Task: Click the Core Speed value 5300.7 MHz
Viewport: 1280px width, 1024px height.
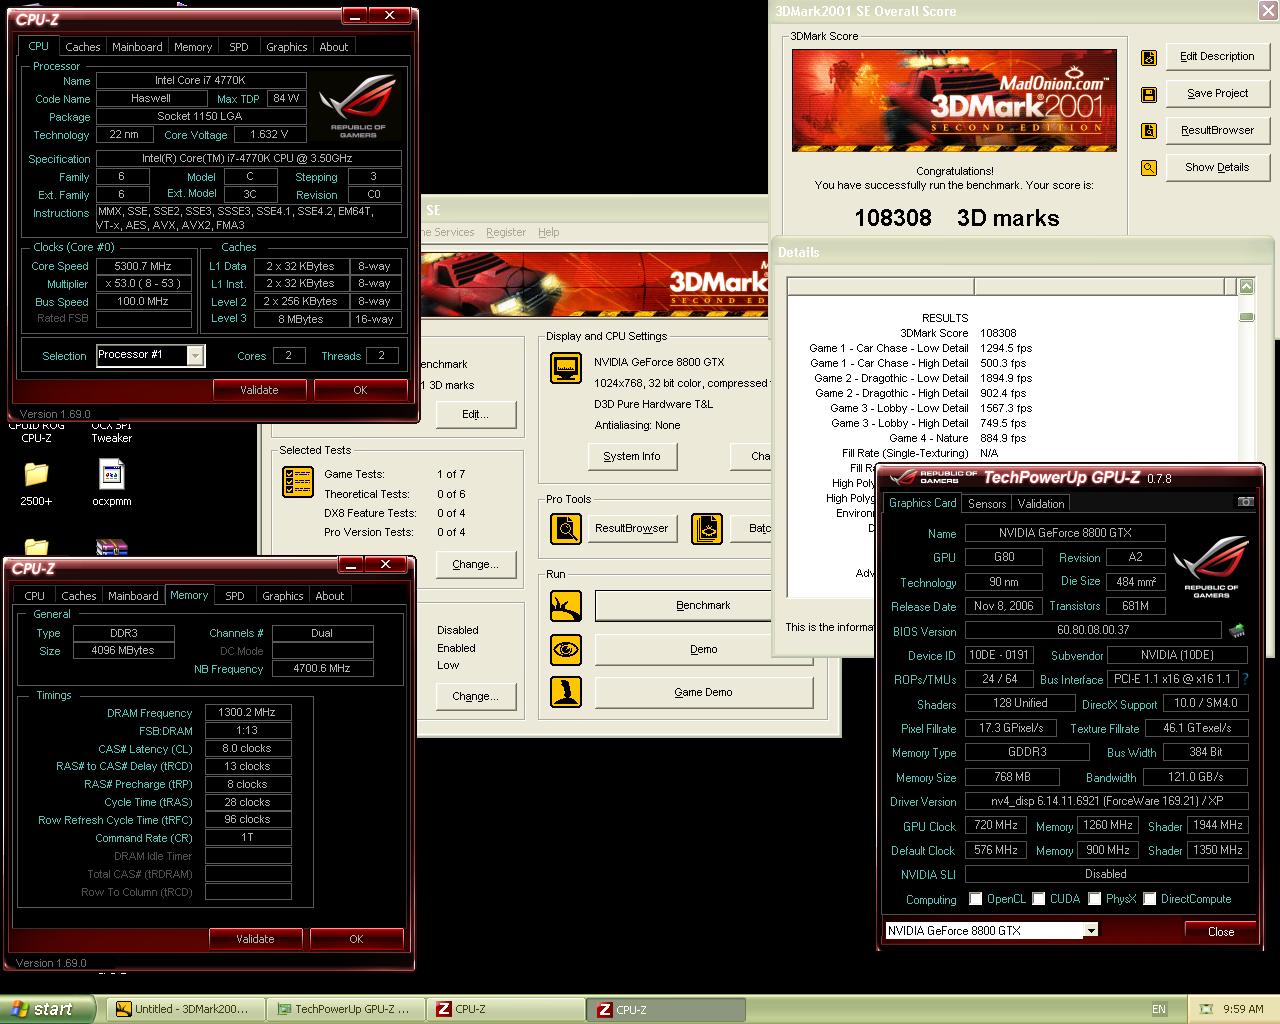Action: click(144, 266)
